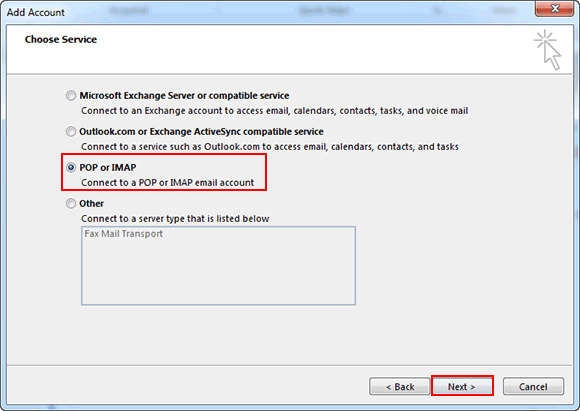Click the Back button

pyautogui.click(x=399, y=387)
